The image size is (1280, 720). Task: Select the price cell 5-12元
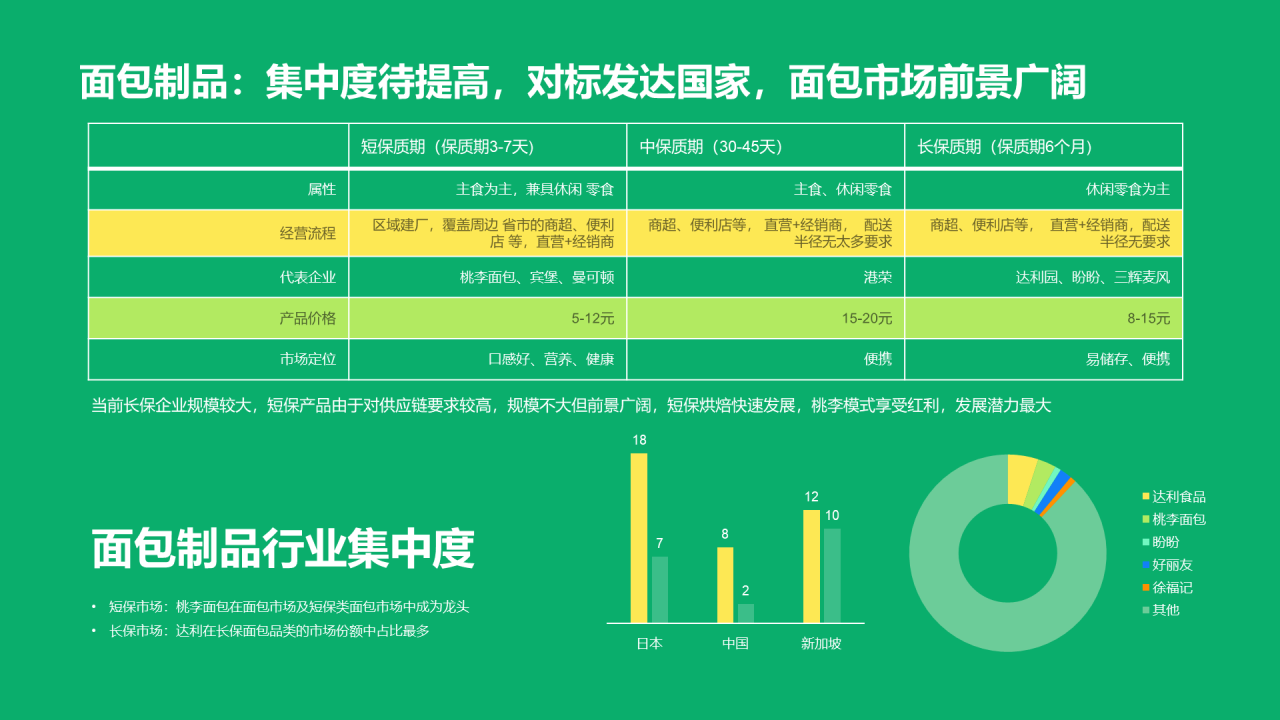point(488,319)
